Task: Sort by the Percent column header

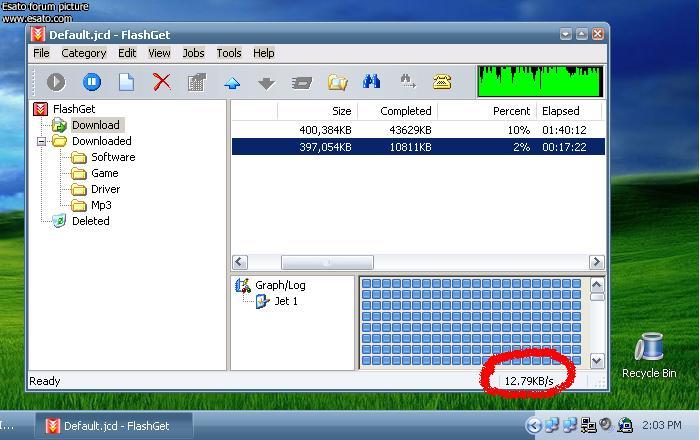Action: click(487, 111)
